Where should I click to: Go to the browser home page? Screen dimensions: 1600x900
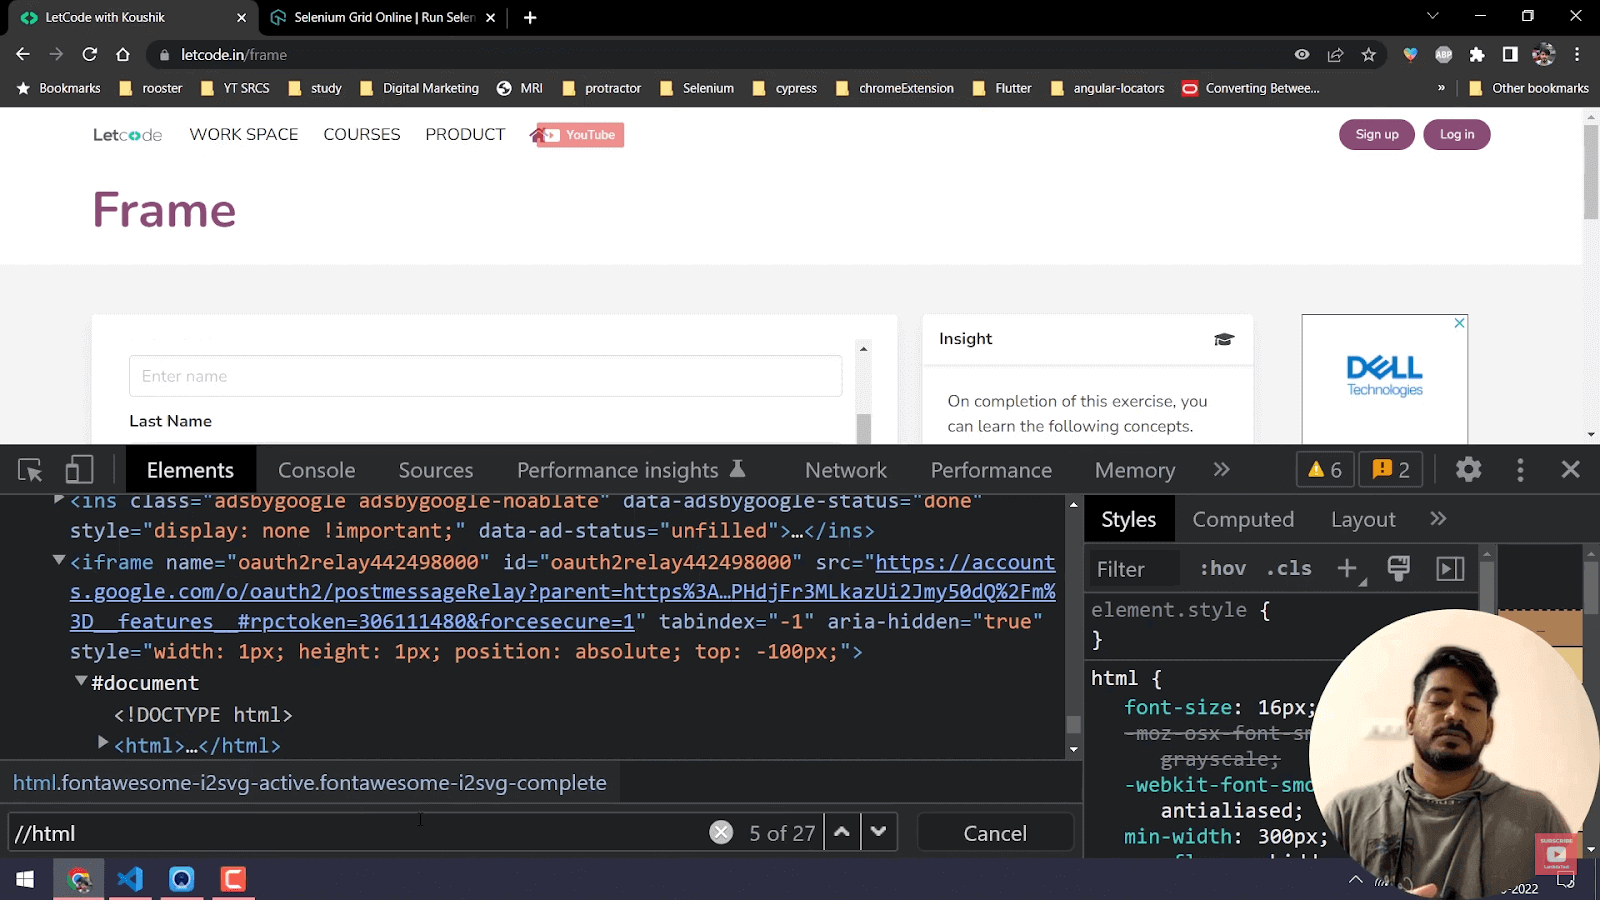click(123, 54)
